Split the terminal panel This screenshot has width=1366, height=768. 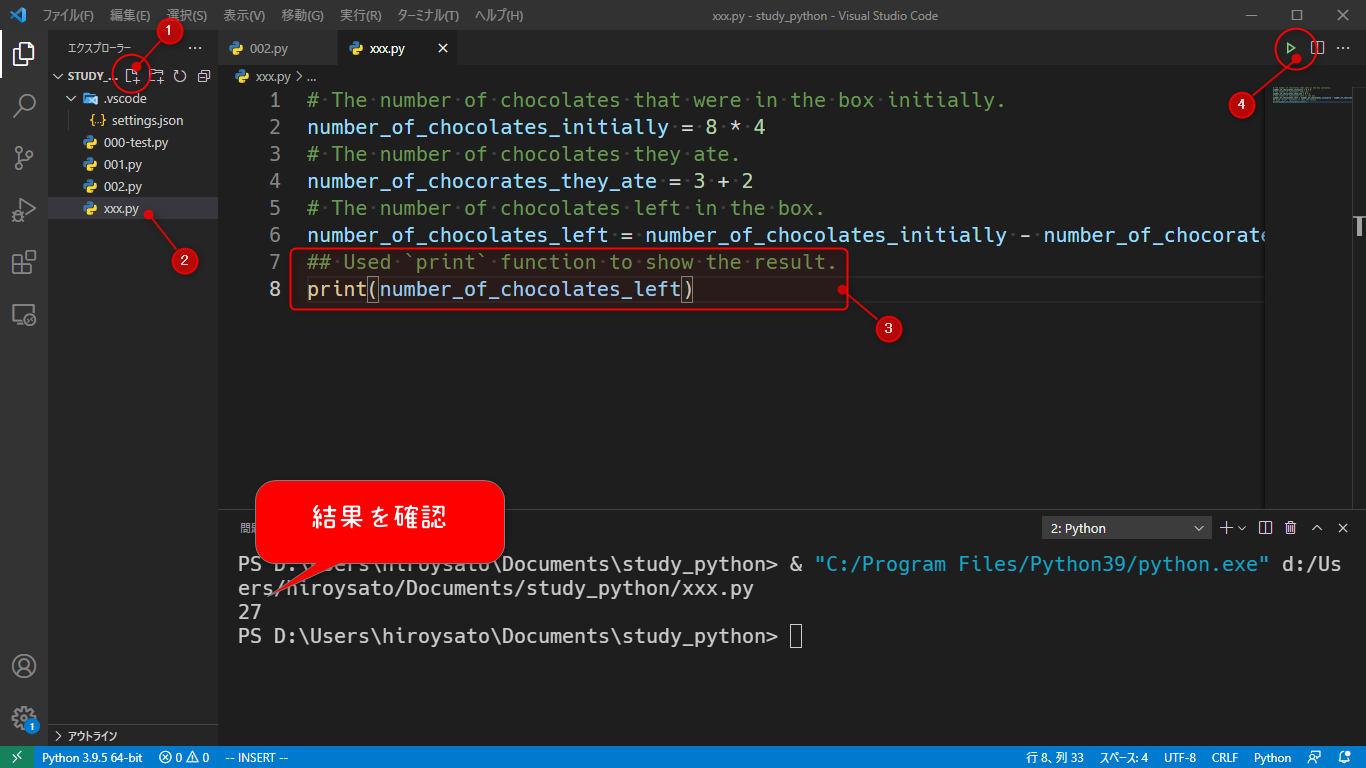(x=1265, y=527)
